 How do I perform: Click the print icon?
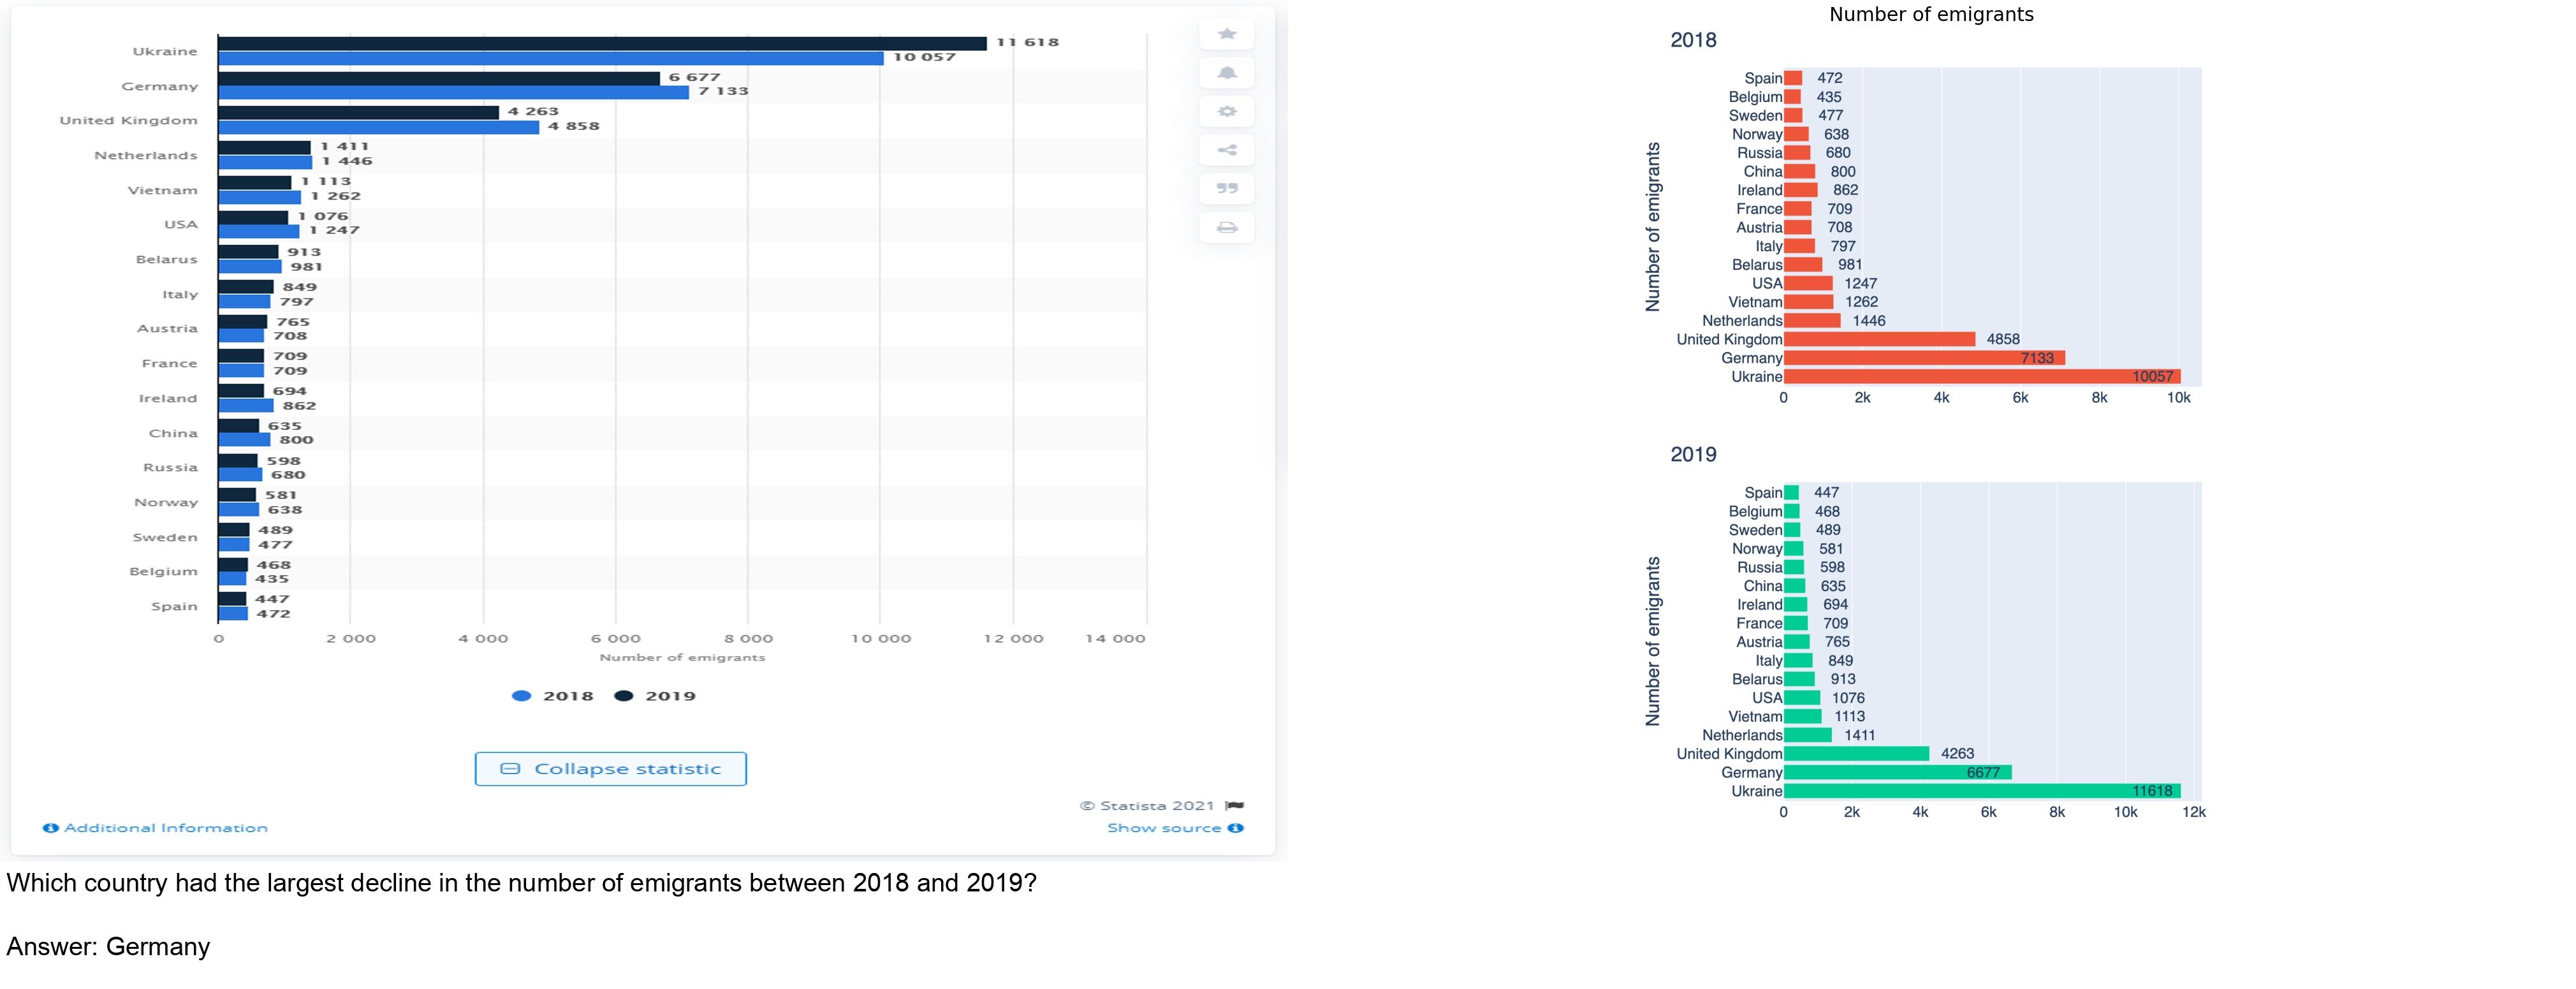(1227, 227)
